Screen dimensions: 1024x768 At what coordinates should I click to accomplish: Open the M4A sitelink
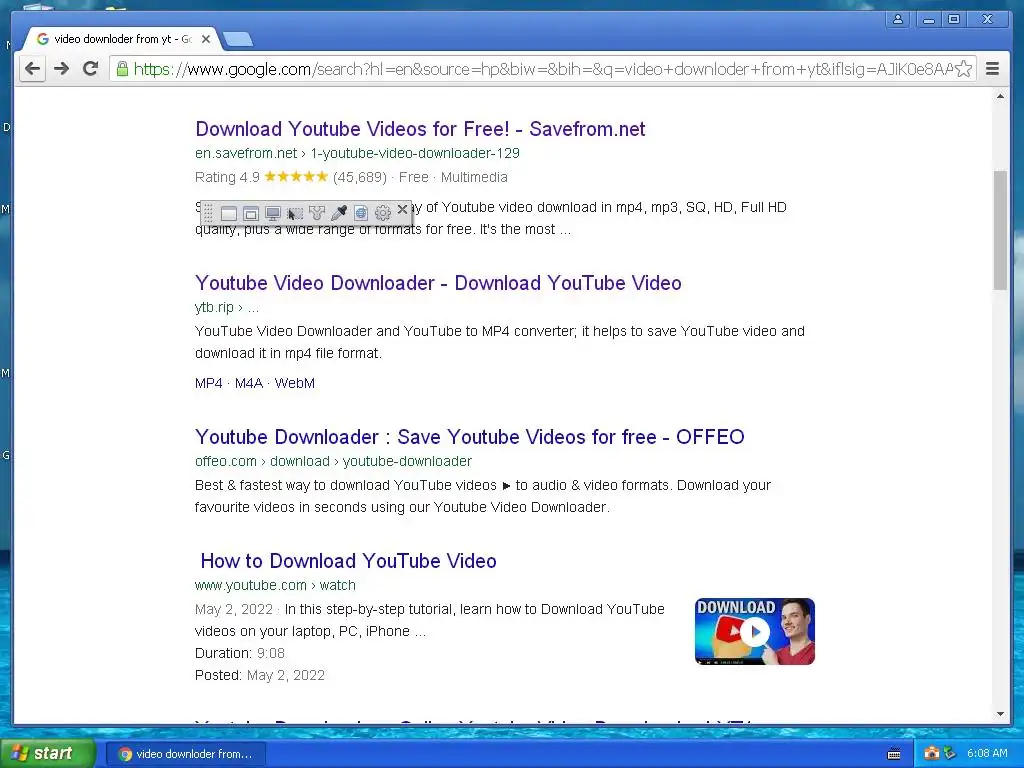pyautogui.click(x=248, y=383)
